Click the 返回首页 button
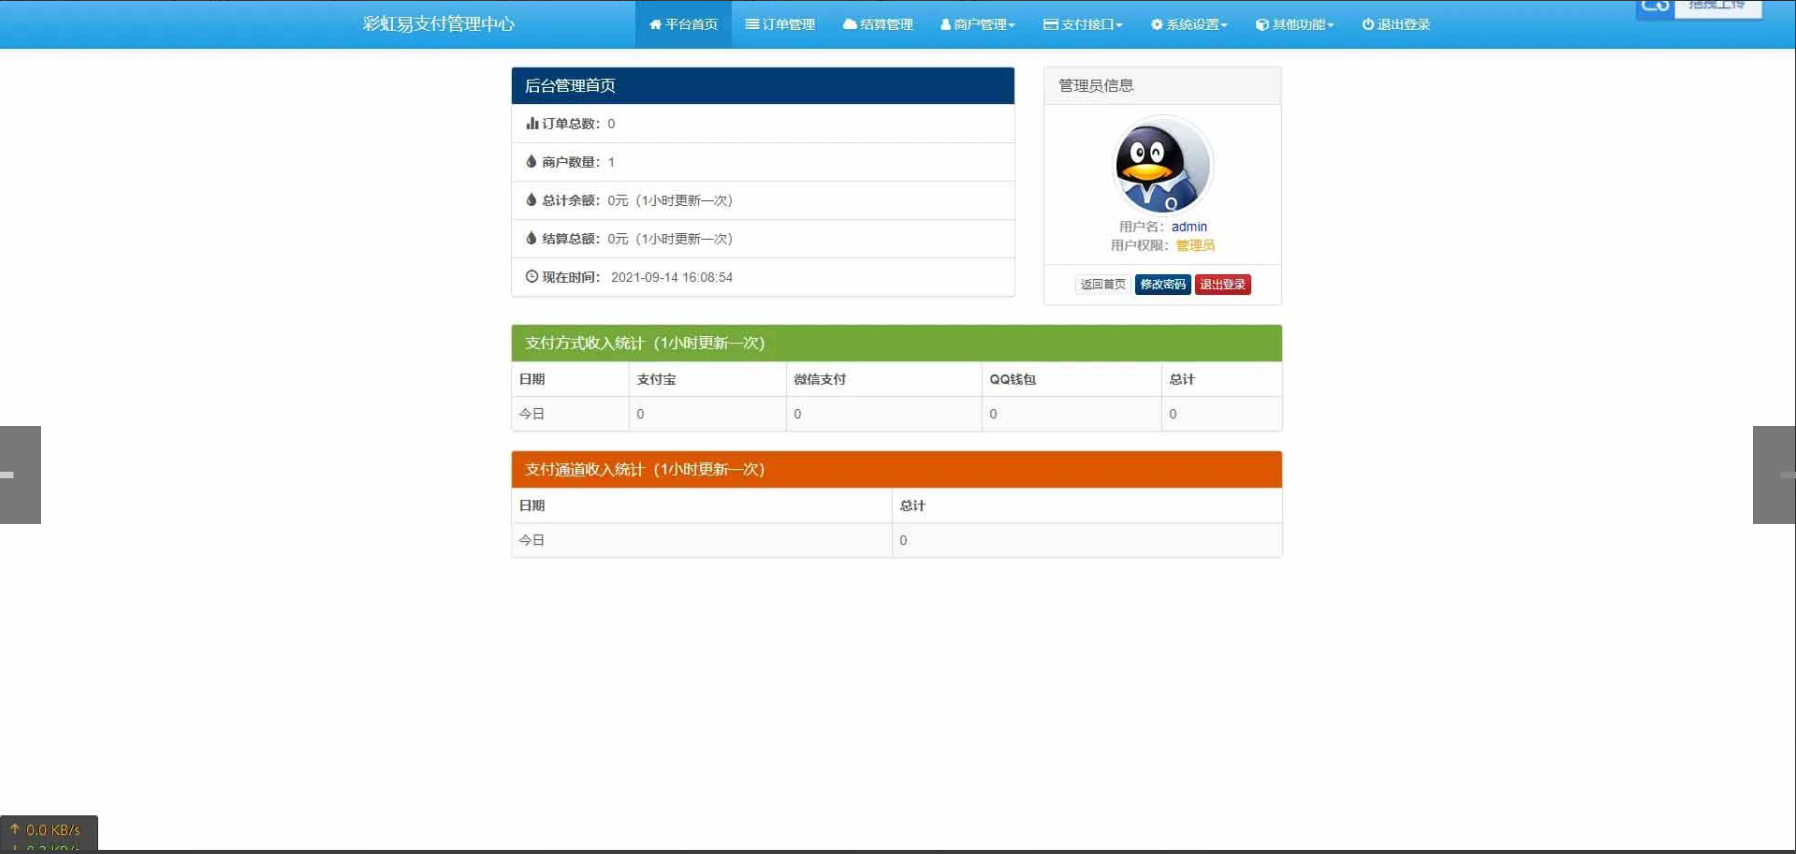 click(x=1102, y=285)
